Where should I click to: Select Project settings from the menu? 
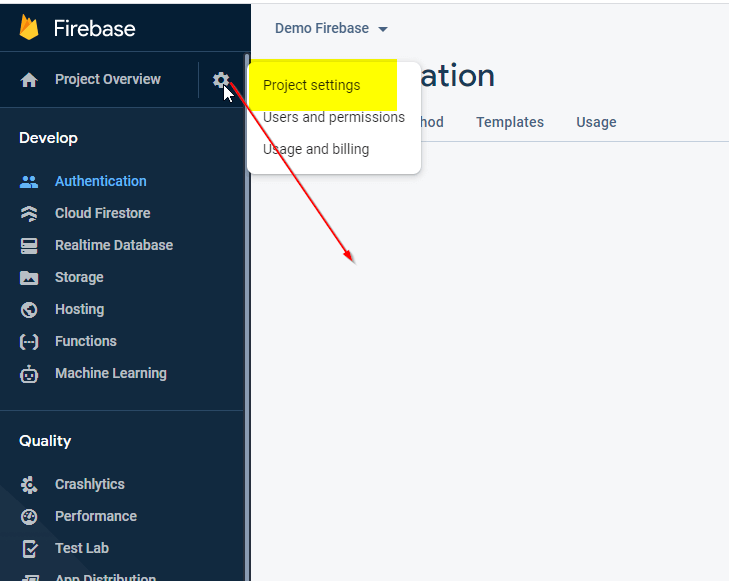point(311,86)
